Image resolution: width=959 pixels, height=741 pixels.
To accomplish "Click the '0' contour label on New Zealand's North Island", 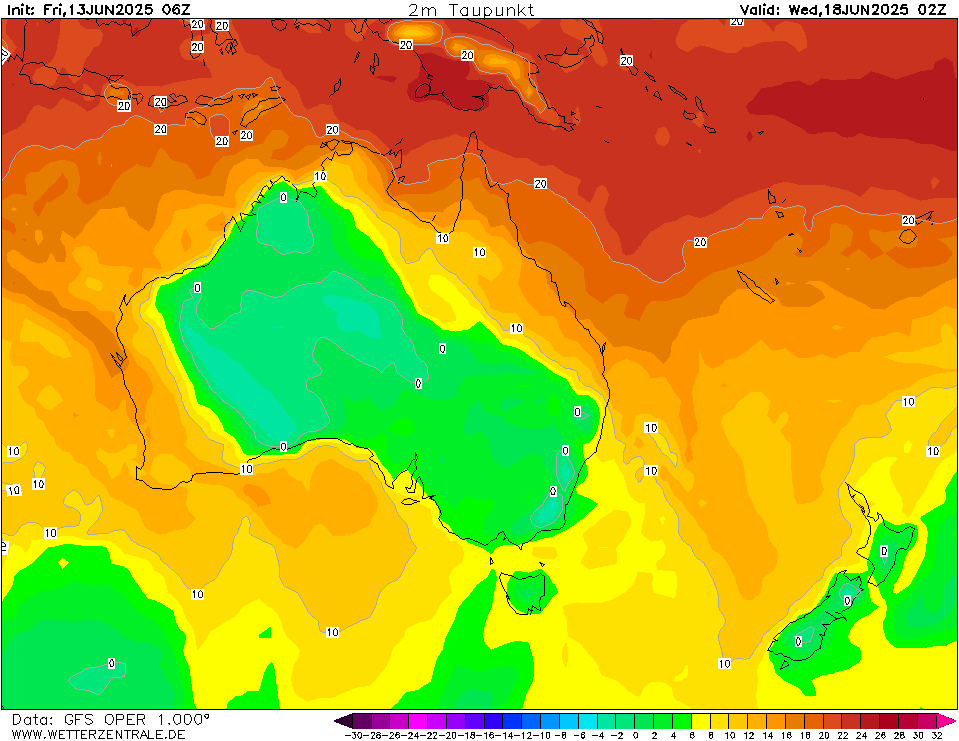I will 884,551.
